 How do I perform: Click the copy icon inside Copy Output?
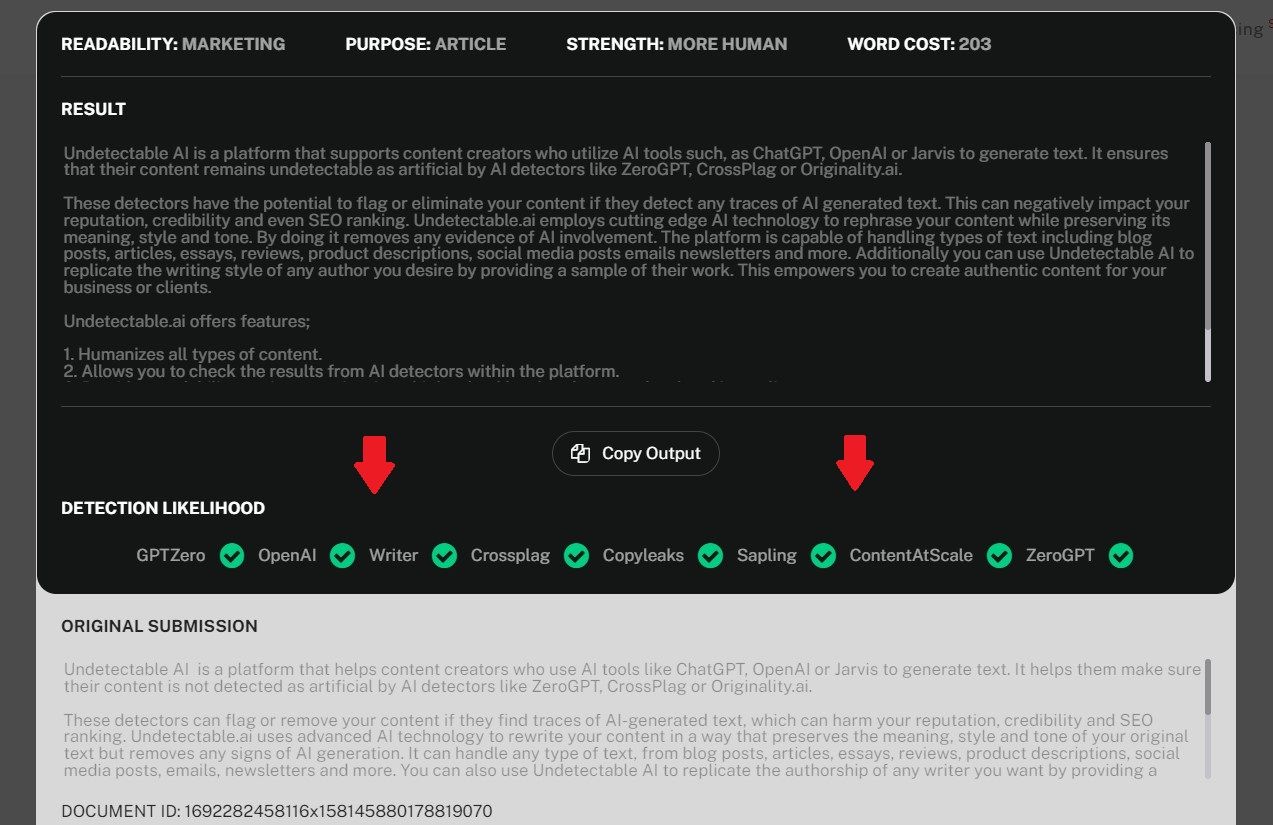[x=581, y=453]
